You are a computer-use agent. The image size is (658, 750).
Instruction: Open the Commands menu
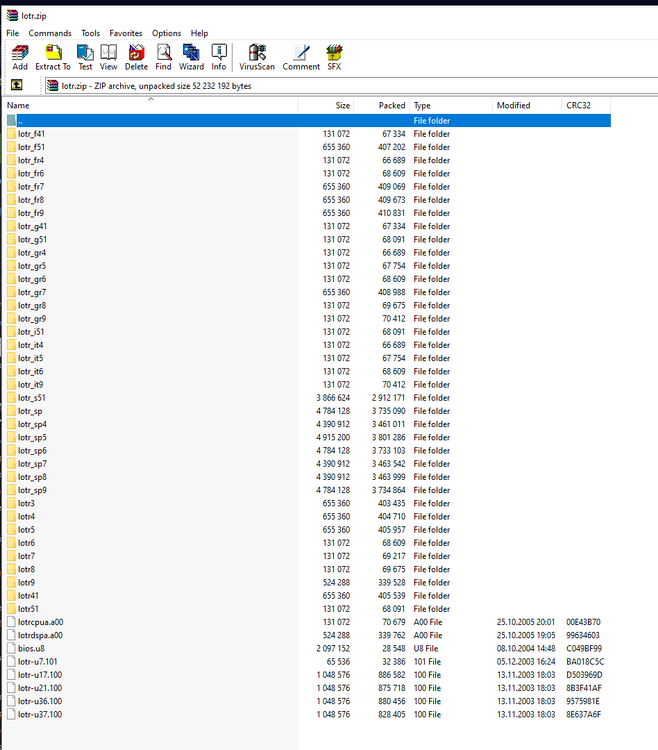tap(50, 33)
